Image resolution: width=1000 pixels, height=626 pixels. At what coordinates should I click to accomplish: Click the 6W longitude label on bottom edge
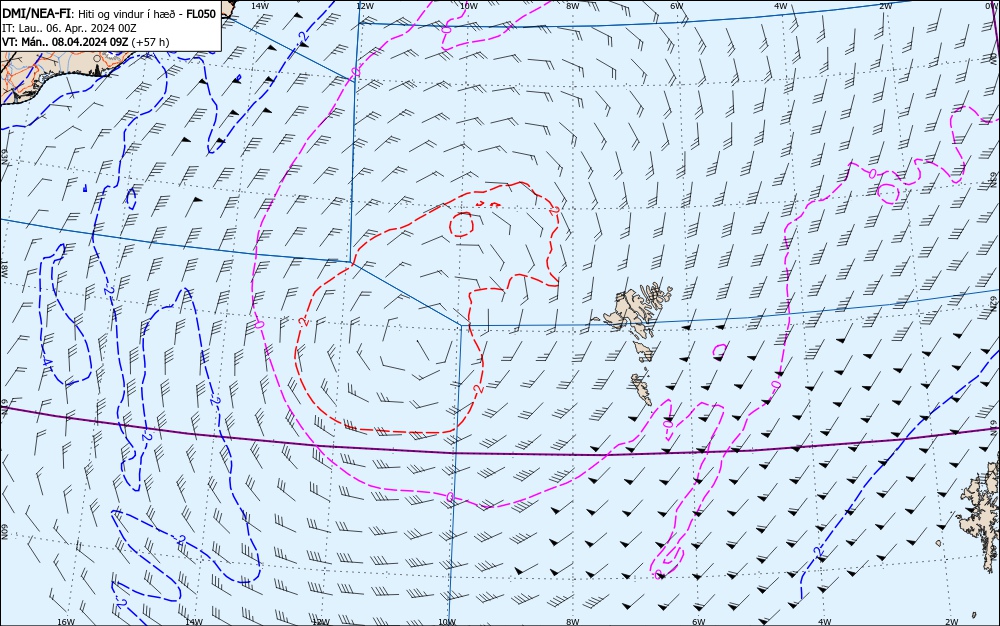(699, 622)
